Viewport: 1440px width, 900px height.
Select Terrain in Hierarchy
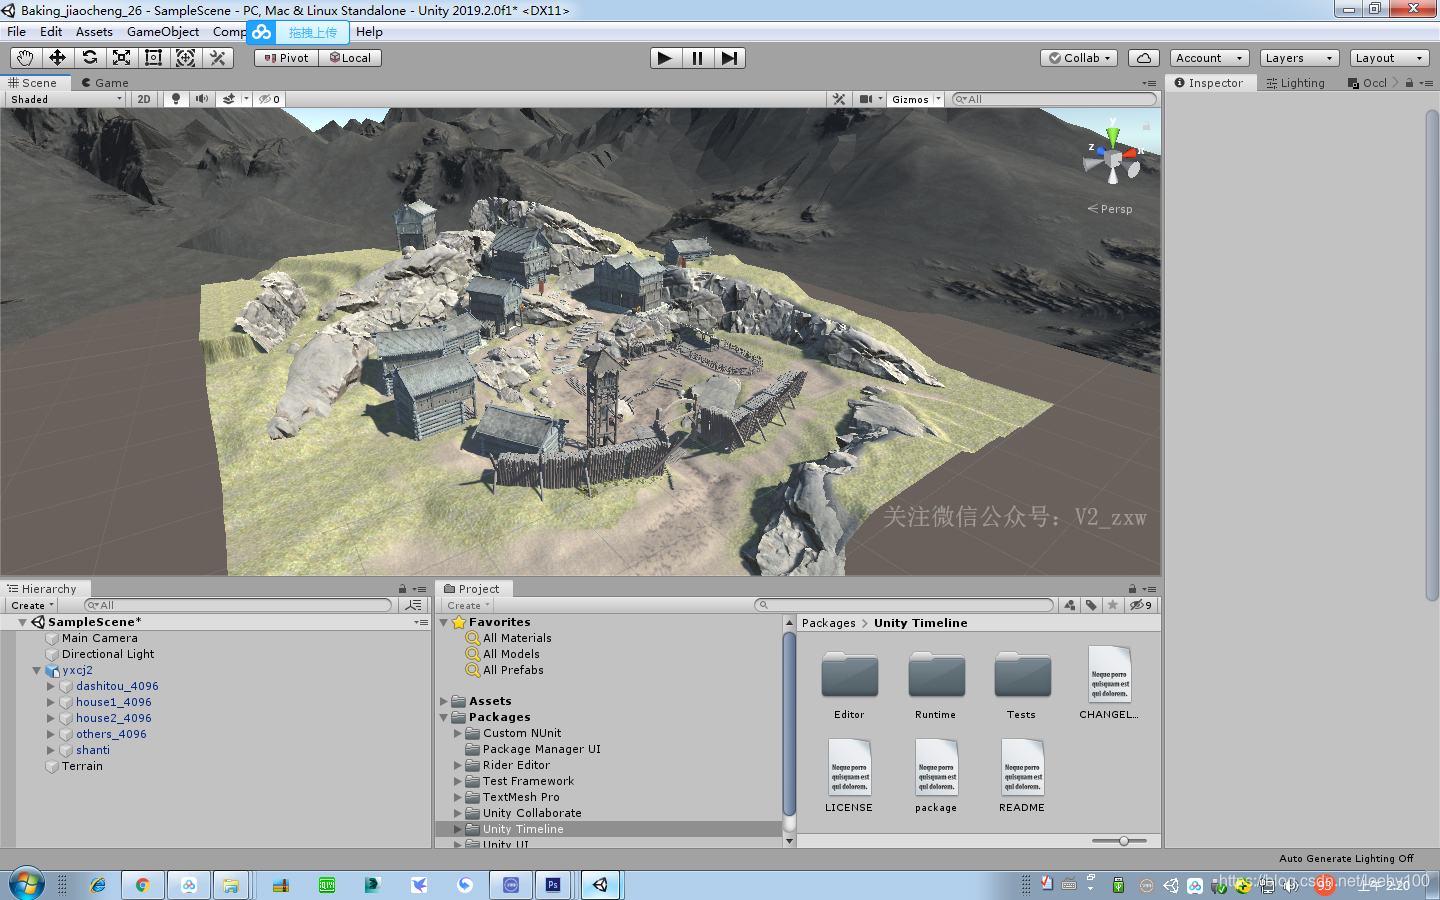(82, 766)
